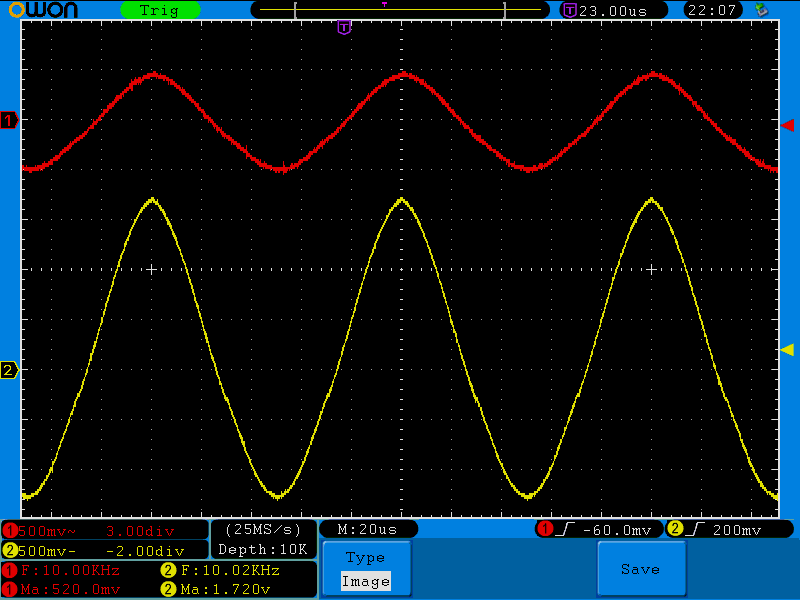Screen dimensions: 800x600
Task: Click the sample rate (25MS/s) readout
Action: point(263,530)
